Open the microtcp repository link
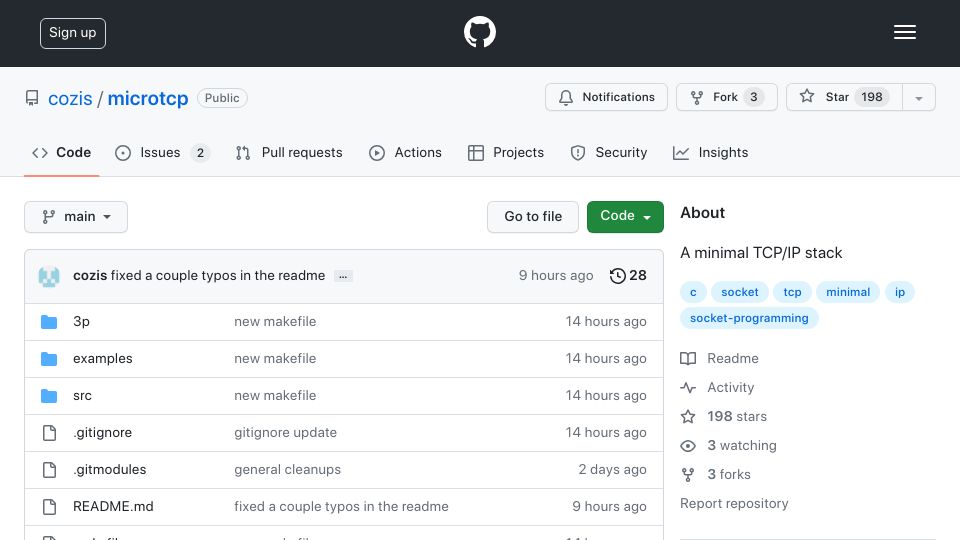960x540 pixels. [x=148, y=98]
